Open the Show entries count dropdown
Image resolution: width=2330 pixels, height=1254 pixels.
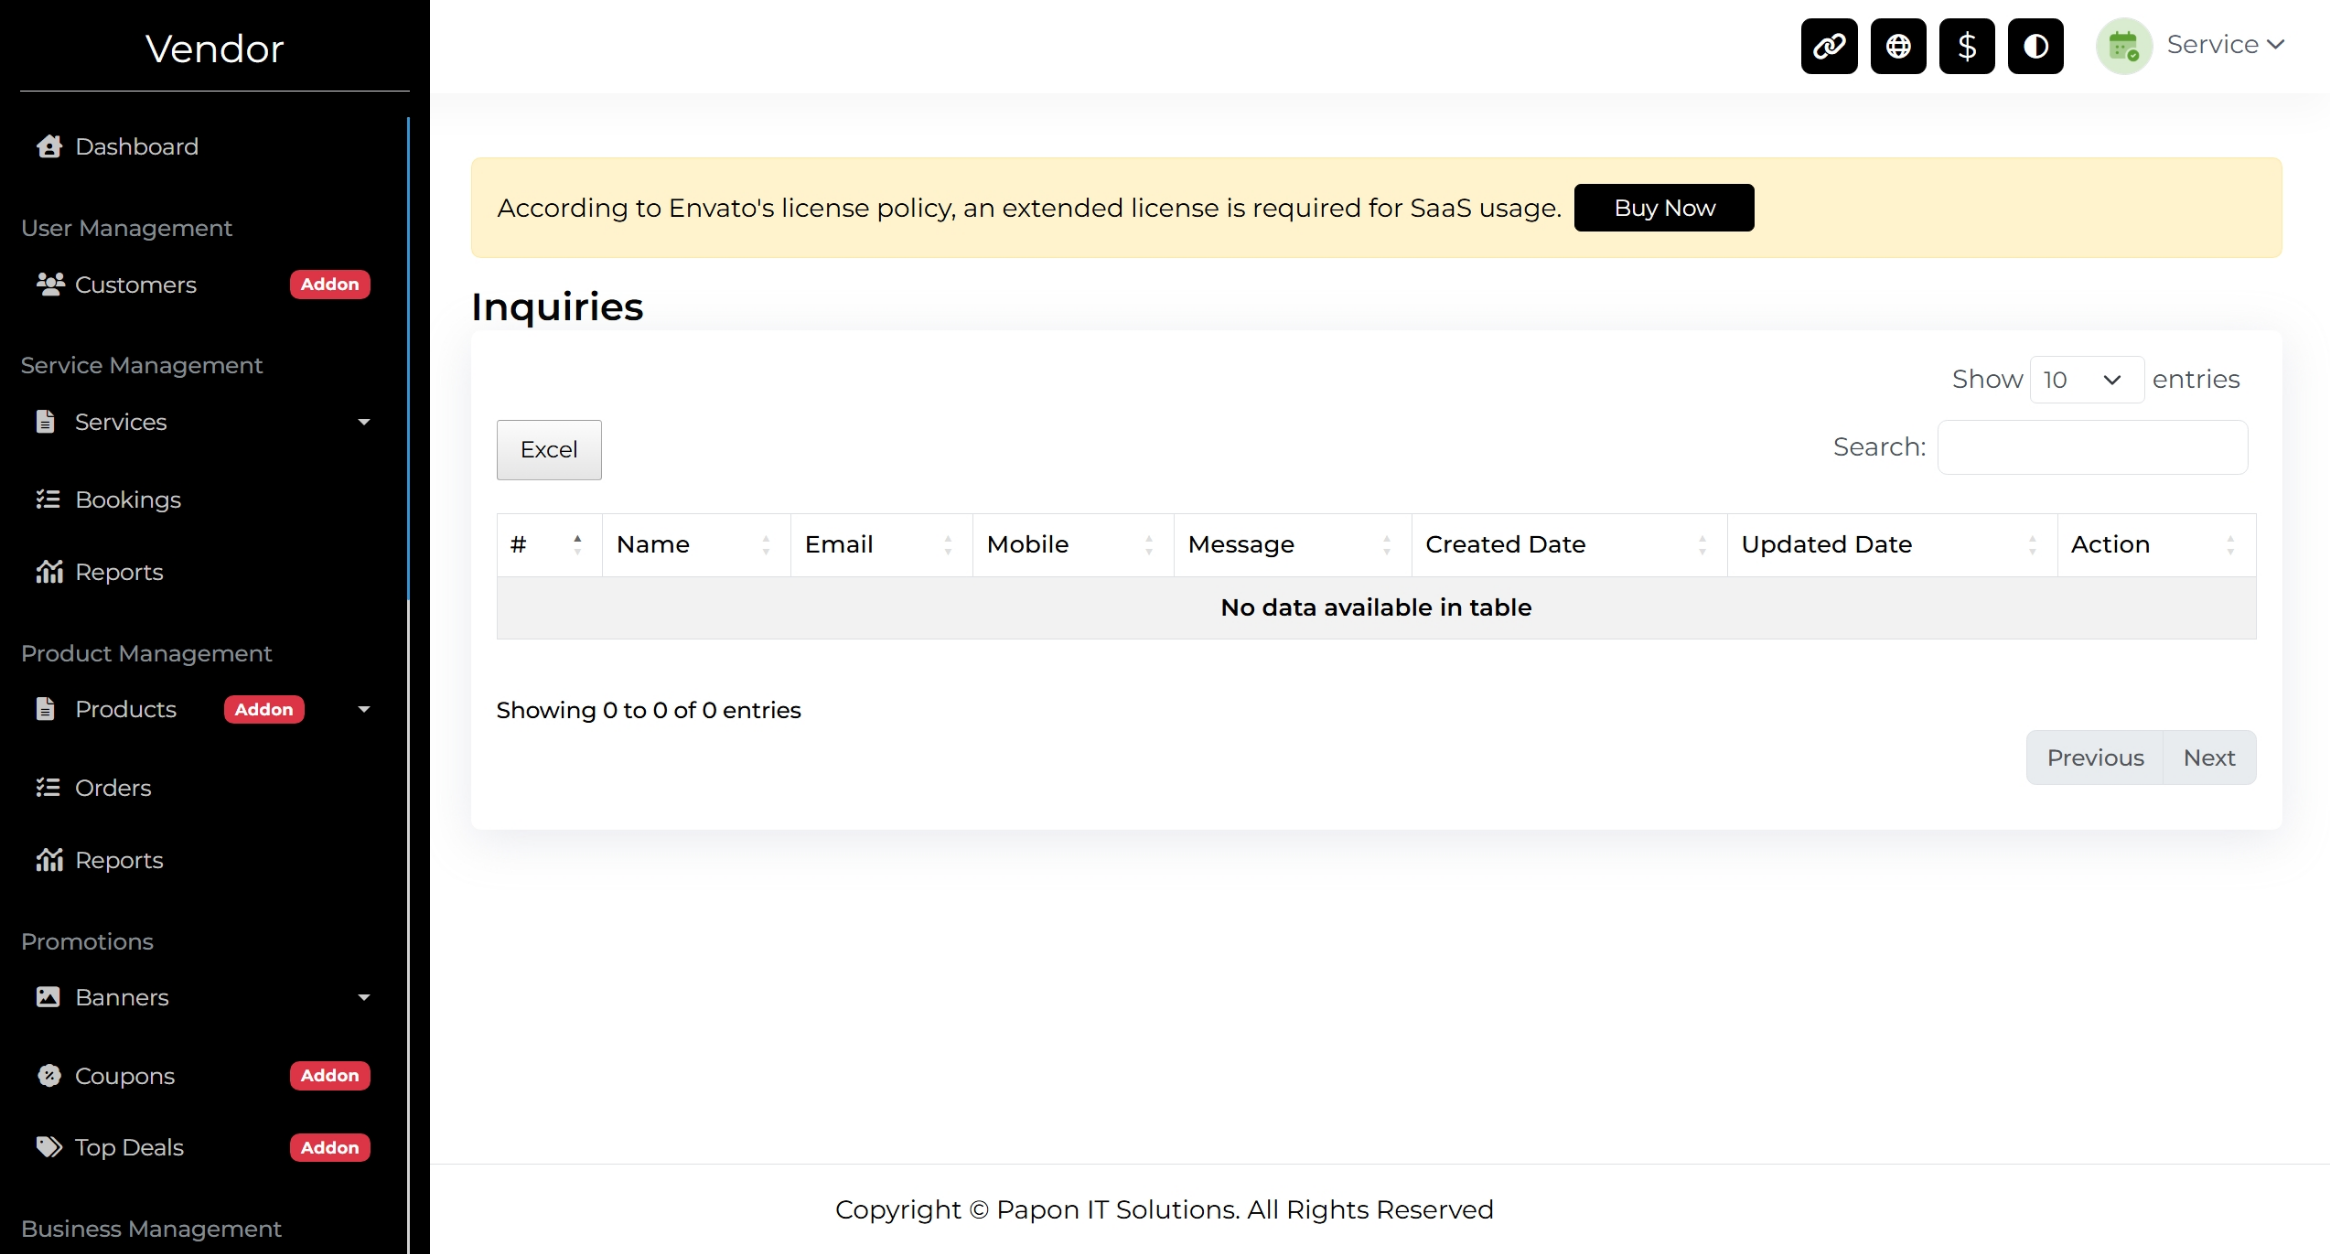coord(2086,380)
